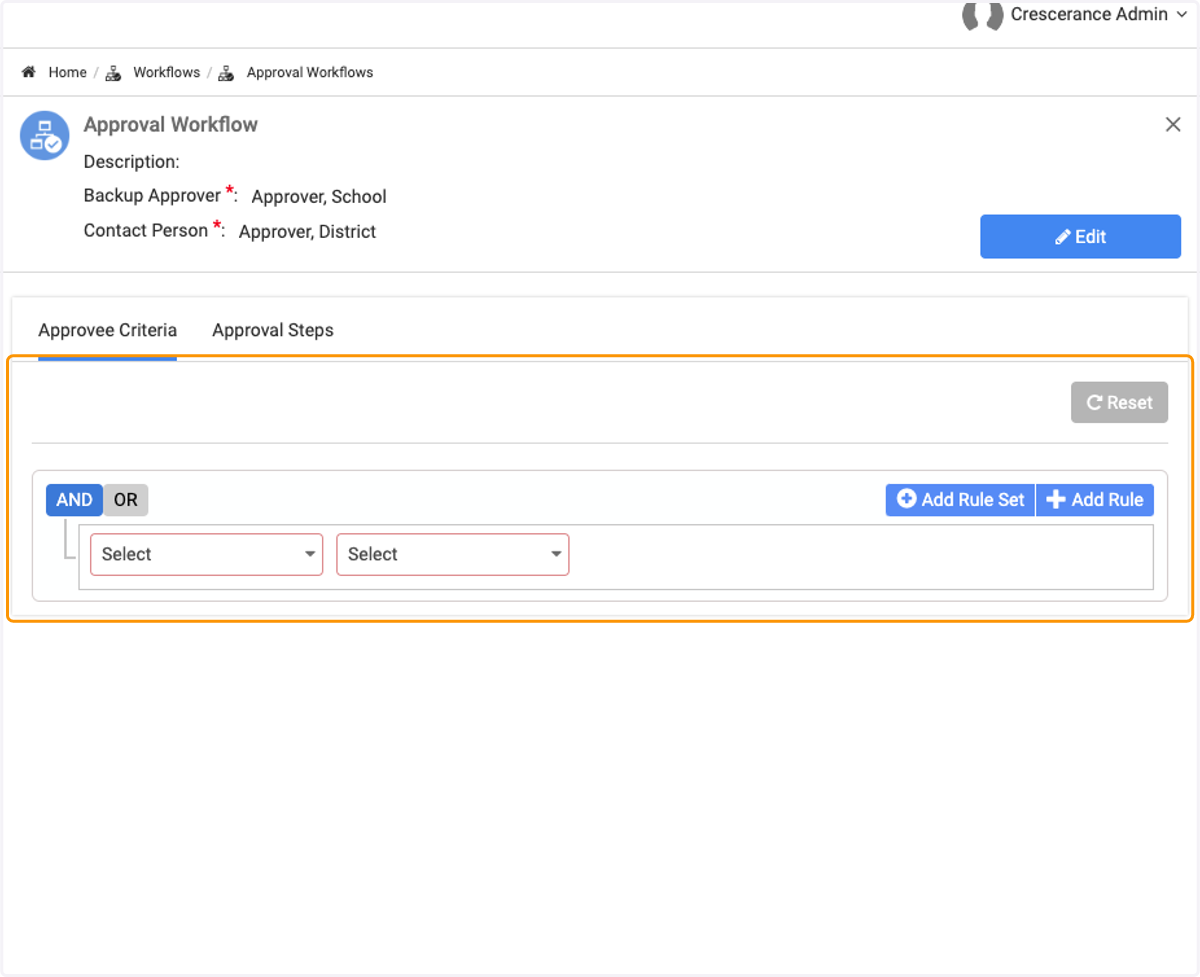This screenshot has width=1200, height=977.
Task: Open the Crescerance Admin user menu
Action: coord(1098,14)
